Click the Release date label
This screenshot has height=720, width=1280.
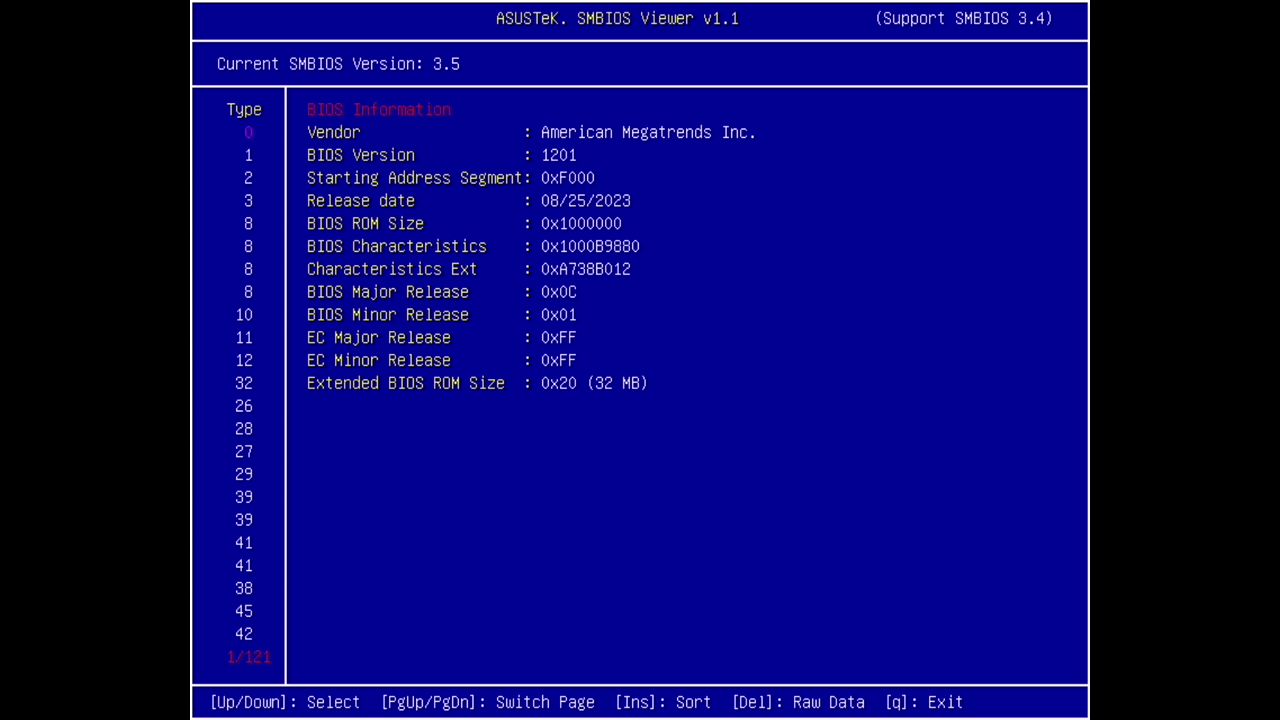coord(360,201)
